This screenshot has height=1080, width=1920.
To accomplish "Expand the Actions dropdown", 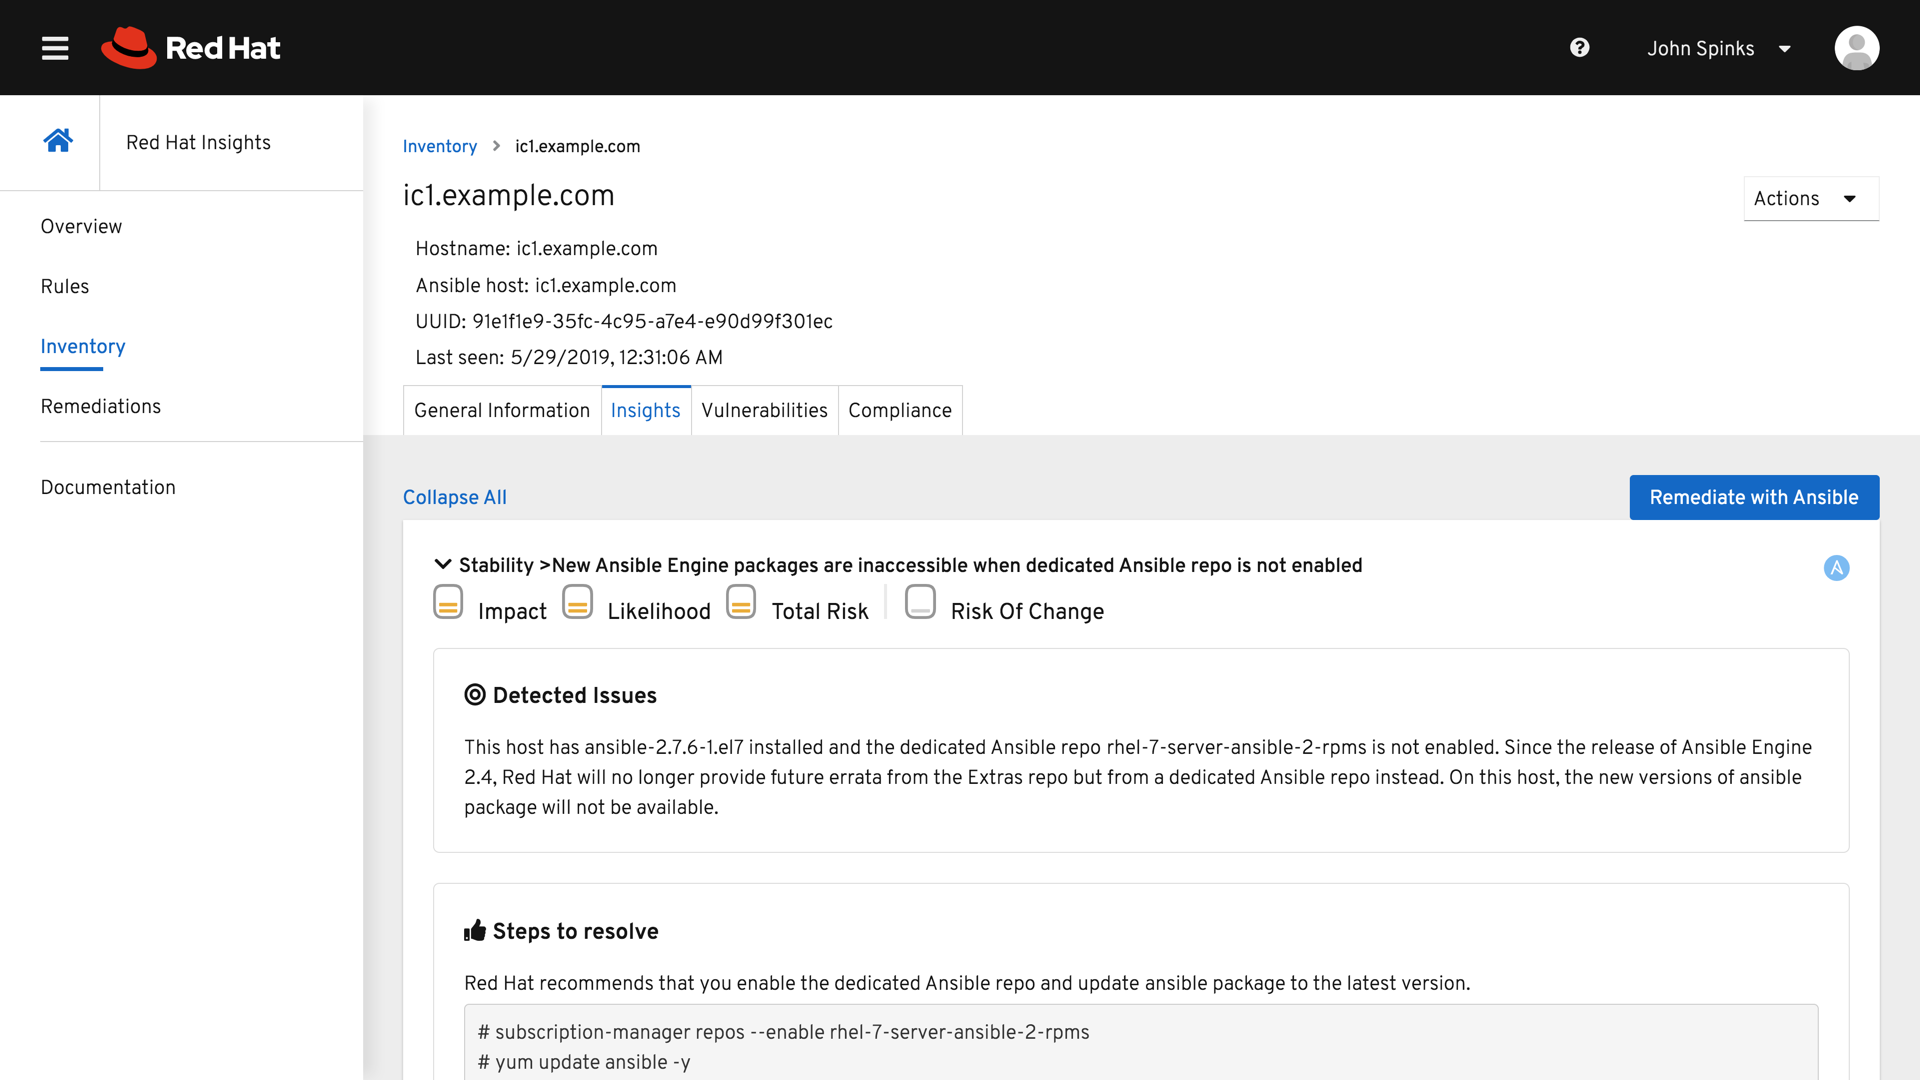I will tap(1810, 198).
